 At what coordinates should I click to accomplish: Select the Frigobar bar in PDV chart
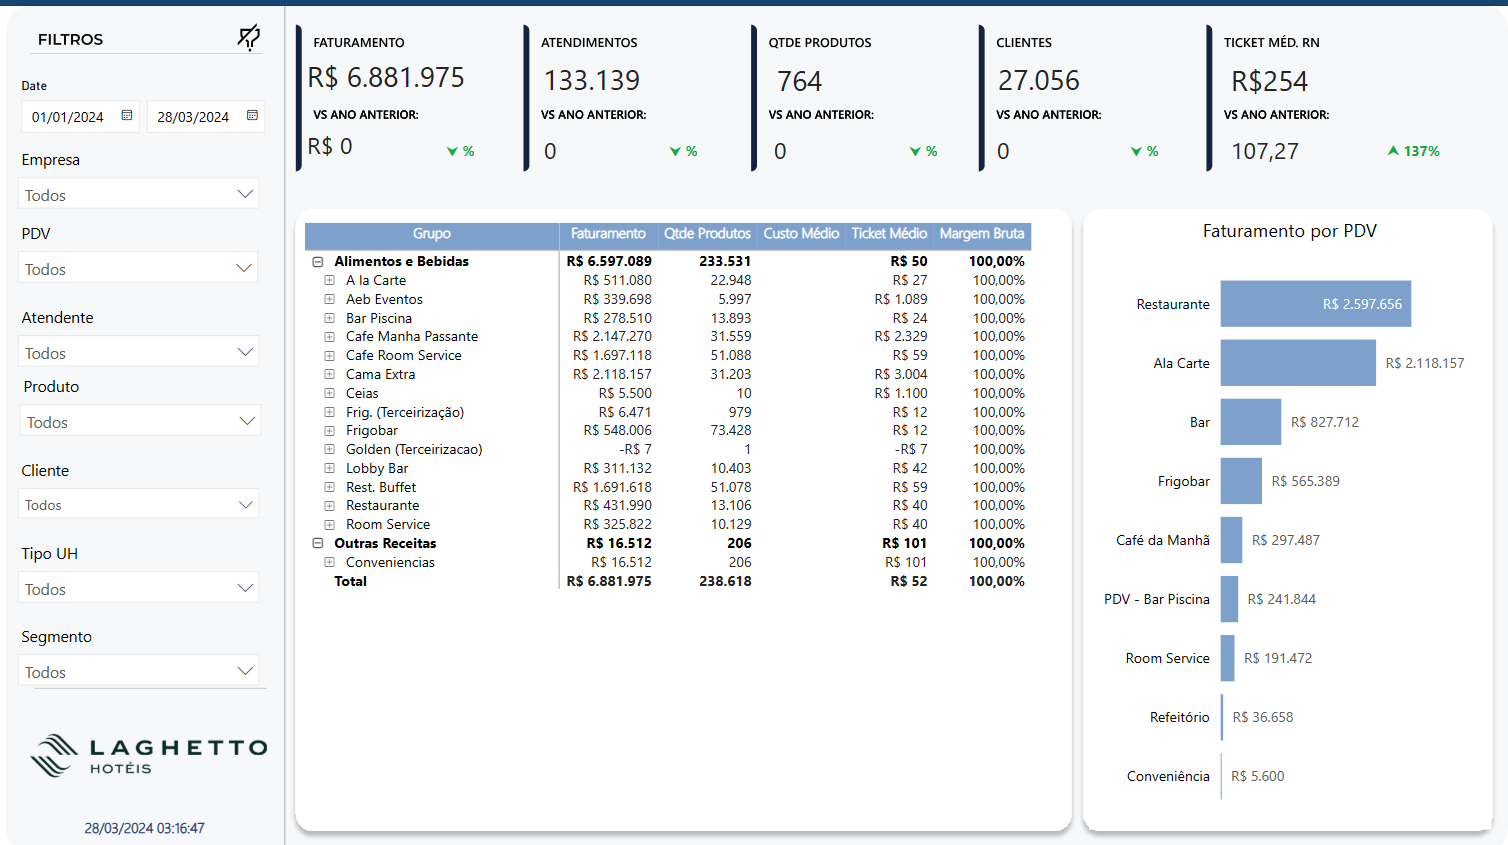pyautogui.click(x=1241, y=481)
